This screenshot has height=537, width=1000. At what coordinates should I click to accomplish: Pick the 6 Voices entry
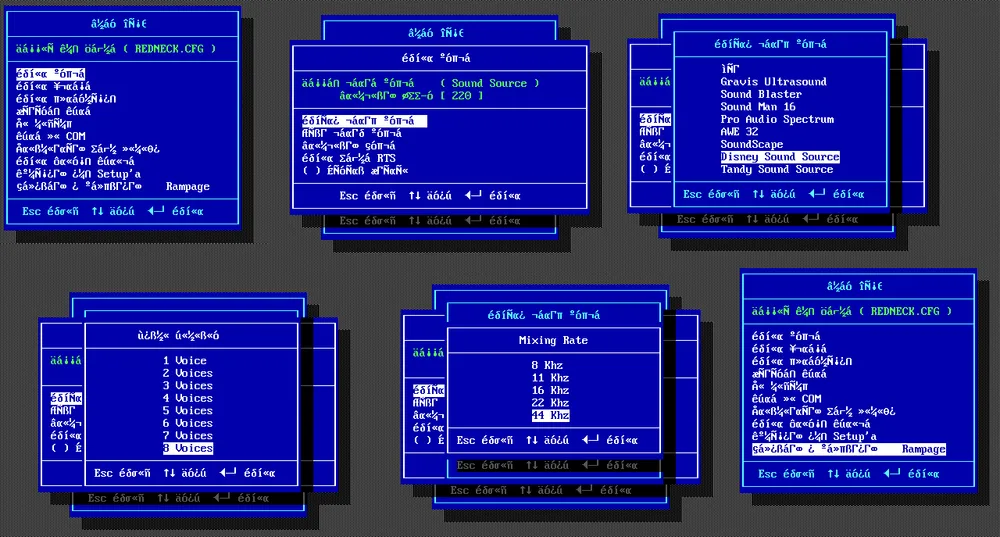(187, 423)
